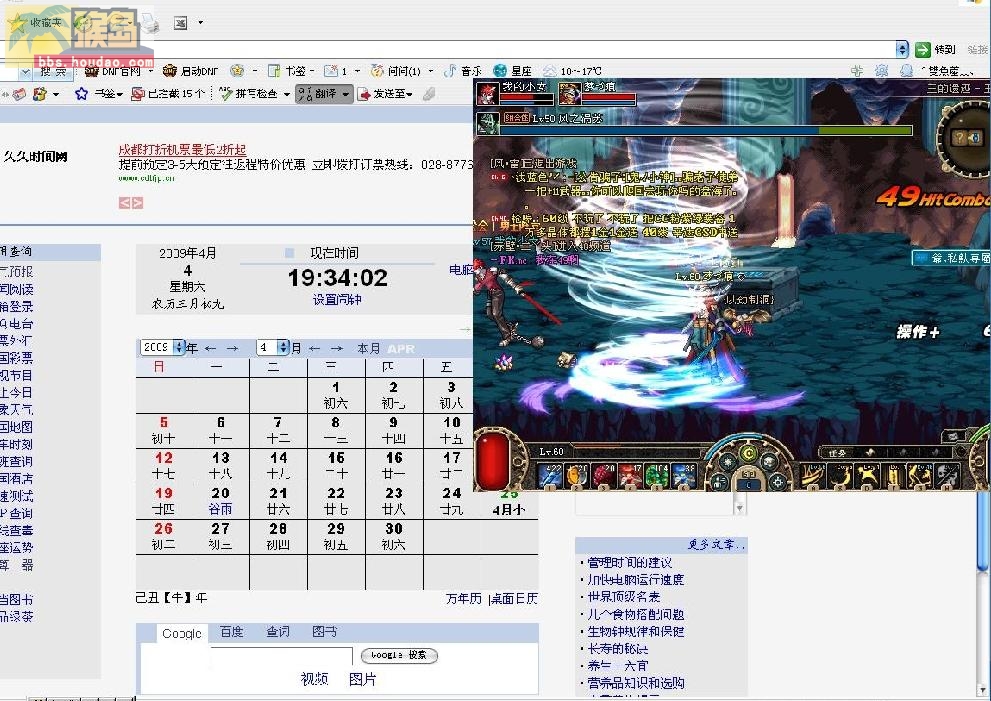Image resolution: width=991 pixels, height=701 pixels.
Task: Open the 成都打折机票 ad link
Action: pyautogui.click(x=182, y=150)
